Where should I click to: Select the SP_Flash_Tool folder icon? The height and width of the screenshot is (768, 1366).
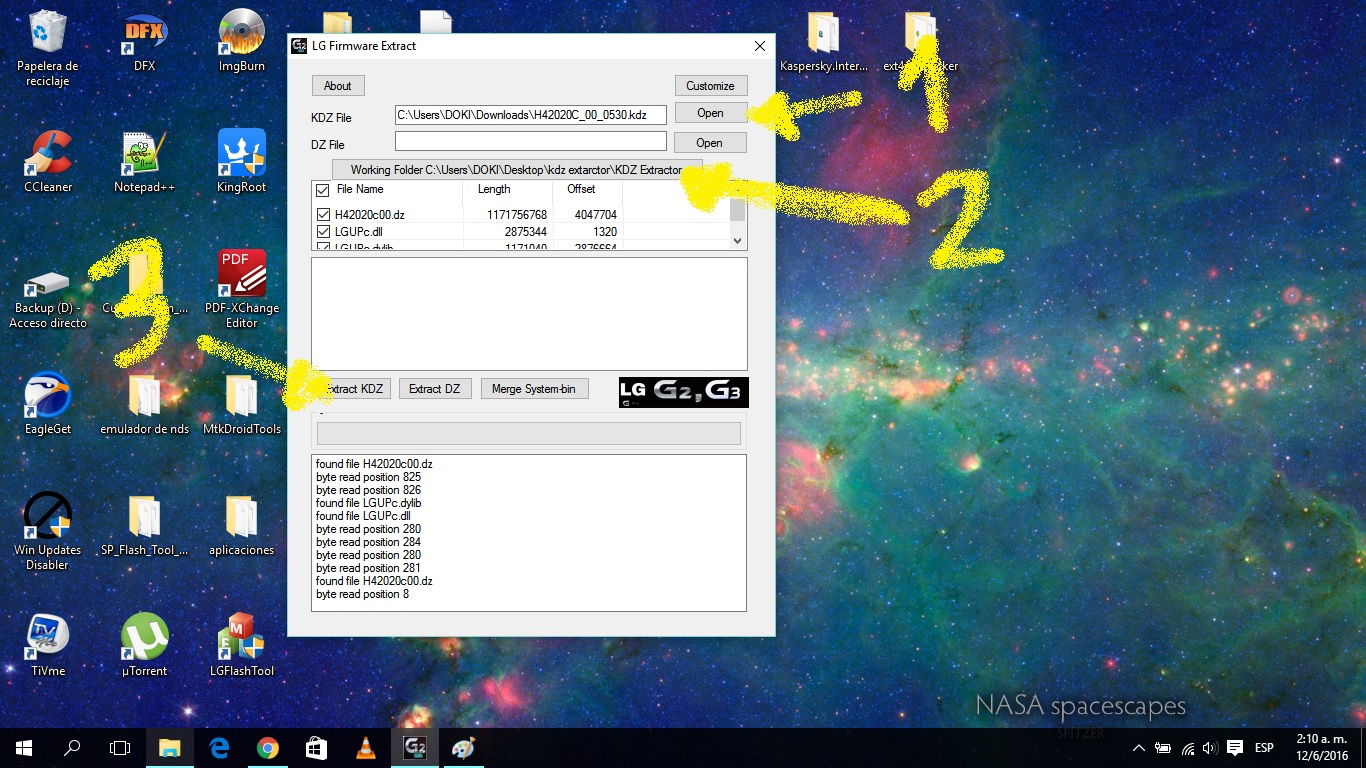144,525
